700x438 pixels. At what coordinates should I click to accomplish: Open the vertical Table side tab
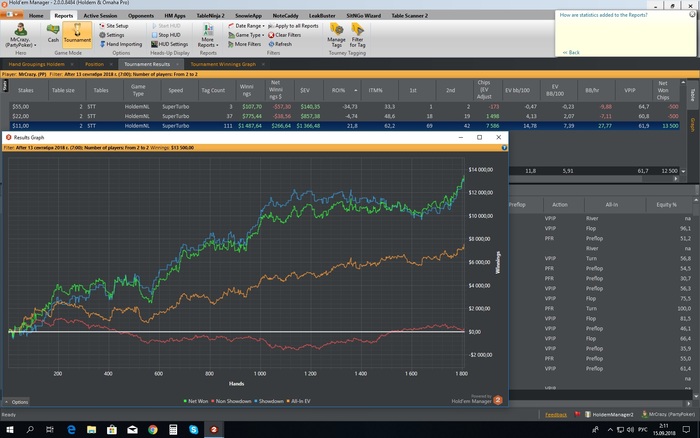(x=692, y=95)
